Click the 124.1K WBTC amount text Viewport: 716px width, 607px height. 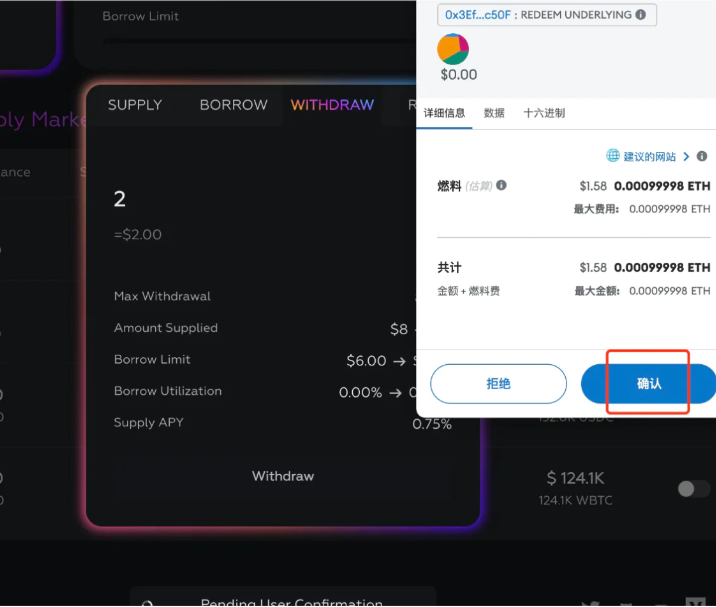coord(575,501)
